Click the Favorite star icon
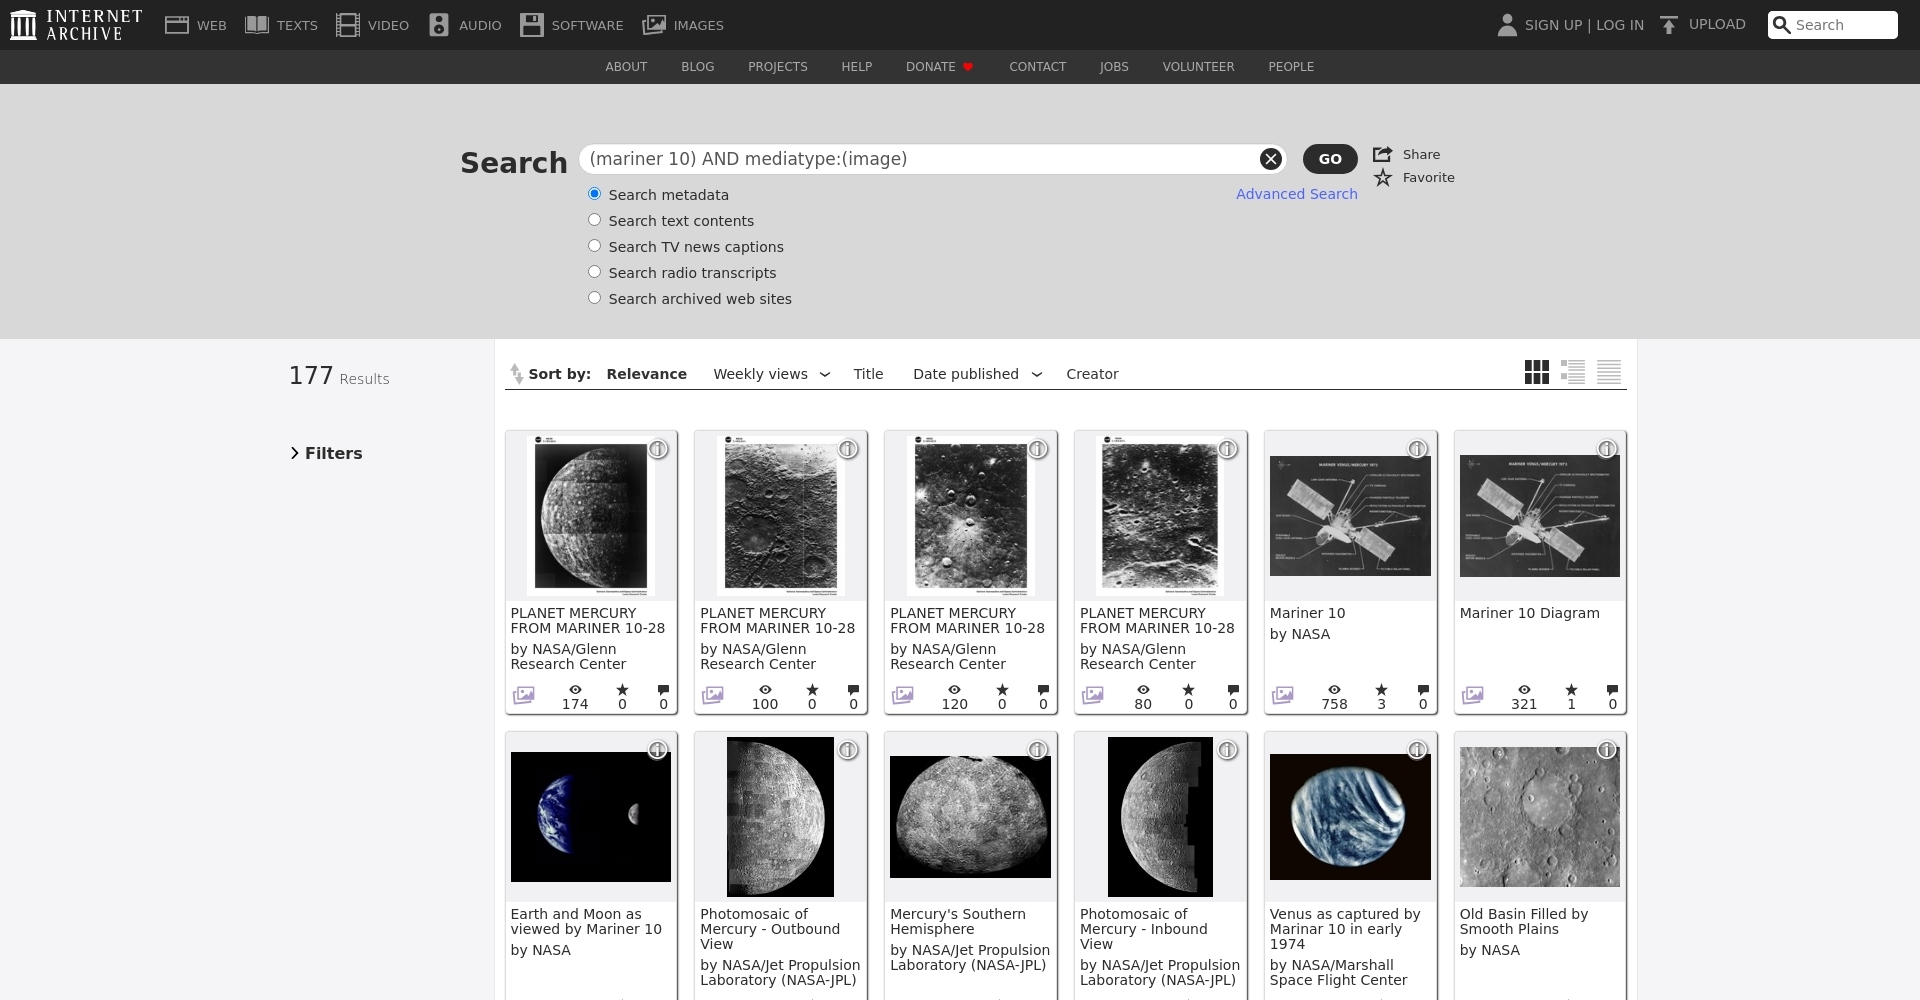Screen dimensions: 1920x1000 (x=1383, y=178)
